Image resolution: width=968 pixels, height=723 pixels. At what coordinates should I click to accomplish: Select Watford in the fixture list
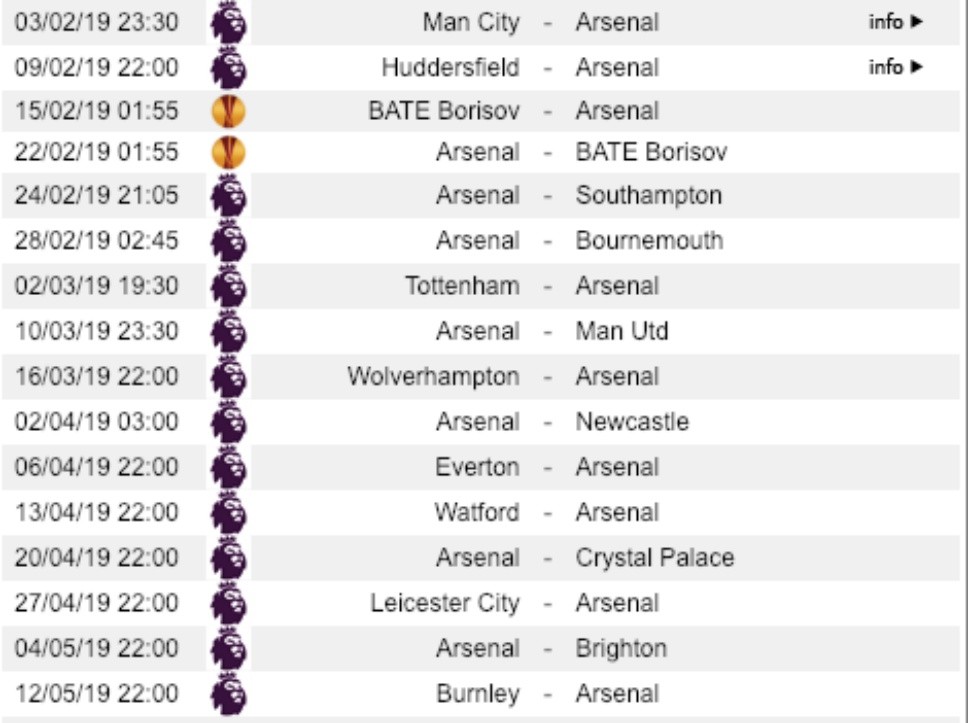476,513
